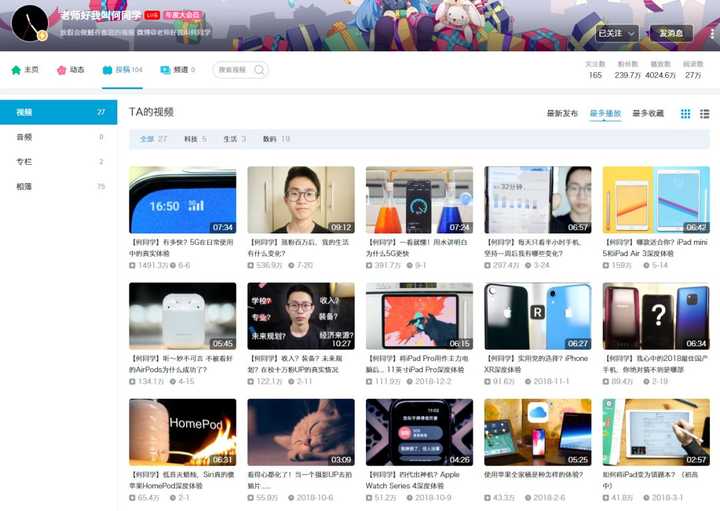This screenshot has width=720, height=511.
Task: Open the three-dot more options menu
Action: click(712, 34)
